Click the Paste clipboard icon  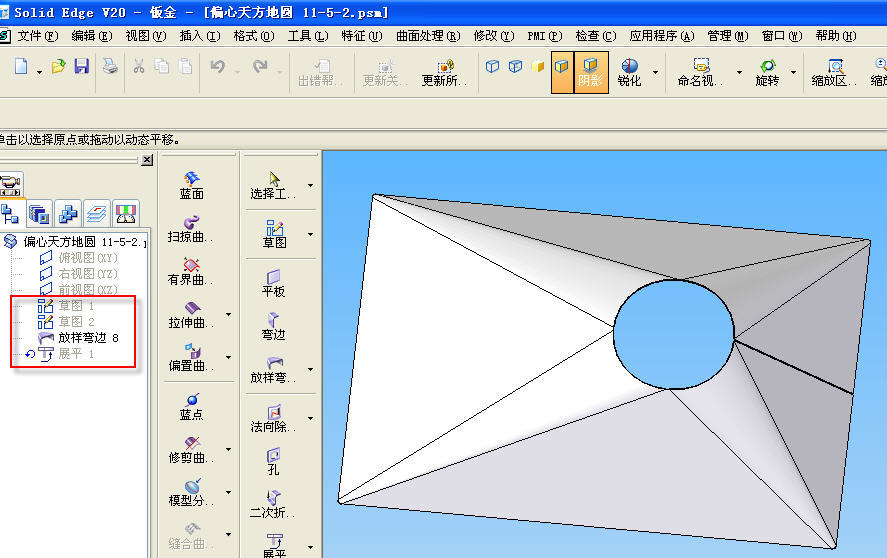click(185, 66)
